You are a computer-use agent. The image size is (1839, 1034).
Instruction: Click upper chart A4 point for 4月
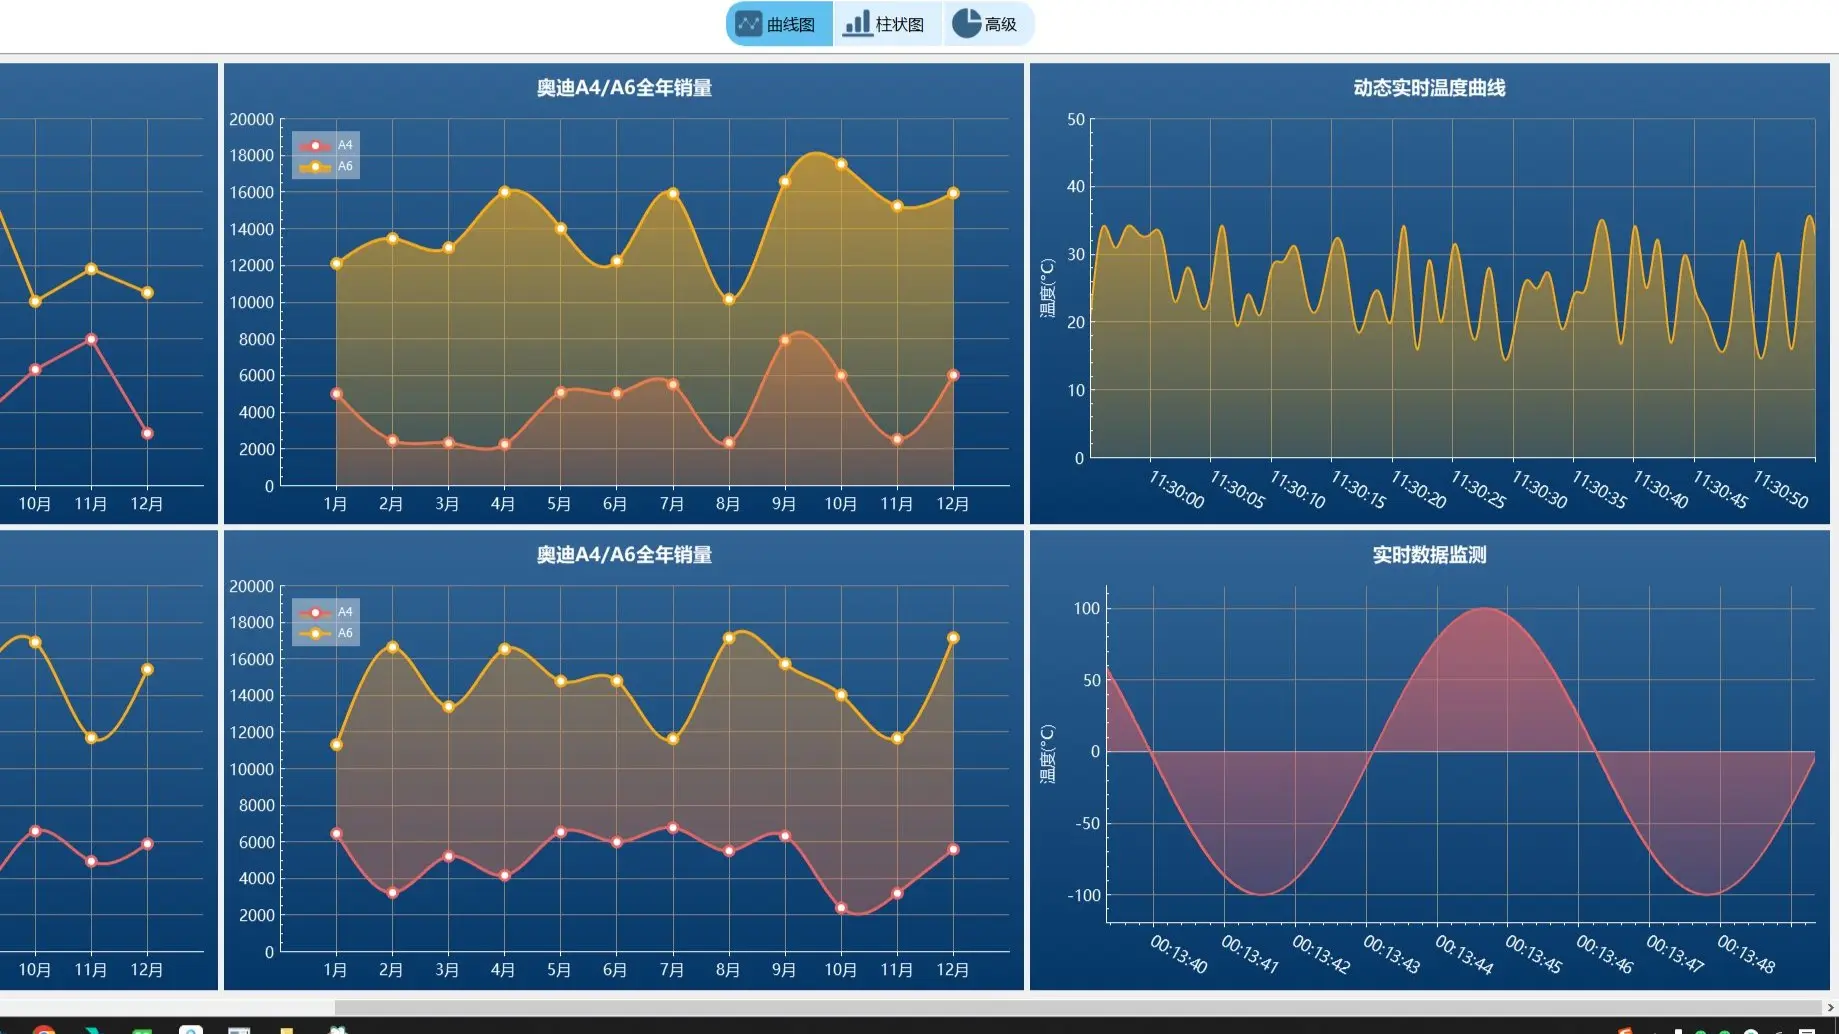pyautogui.click(x=504, y=444)
